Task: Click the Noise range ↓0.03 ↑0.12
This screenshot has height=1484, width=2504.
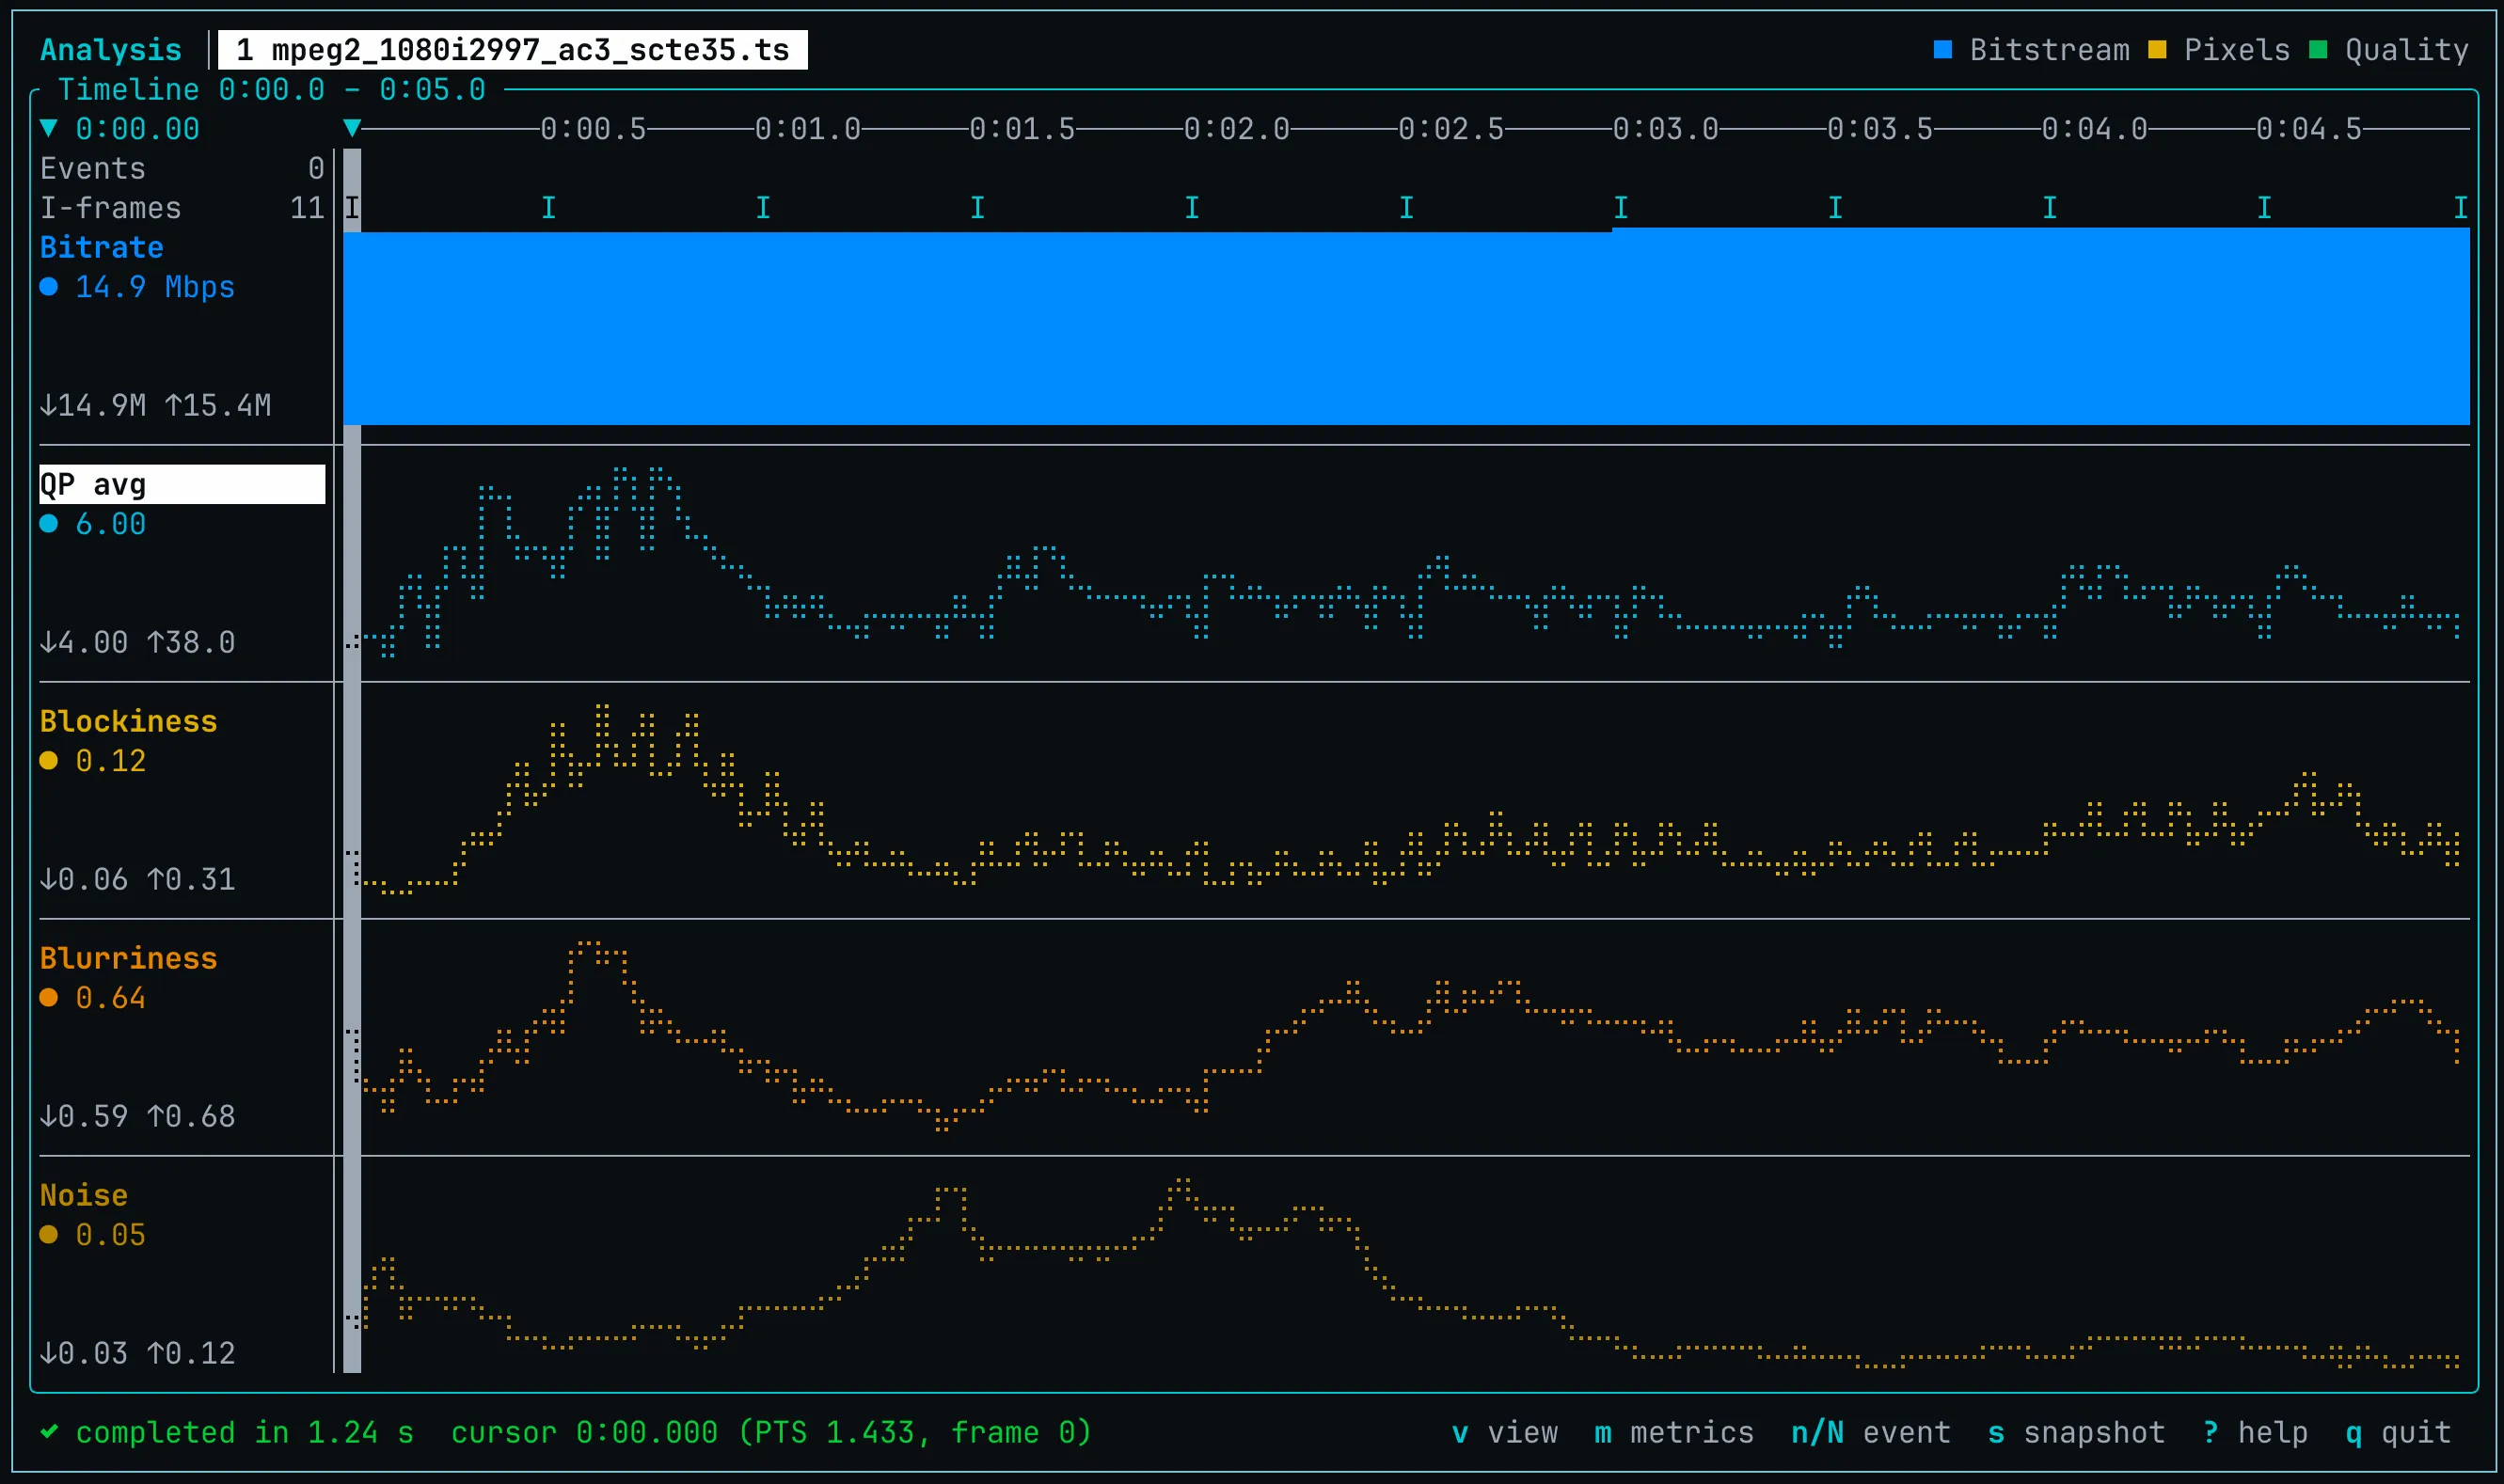Action: click(138, 1353)
